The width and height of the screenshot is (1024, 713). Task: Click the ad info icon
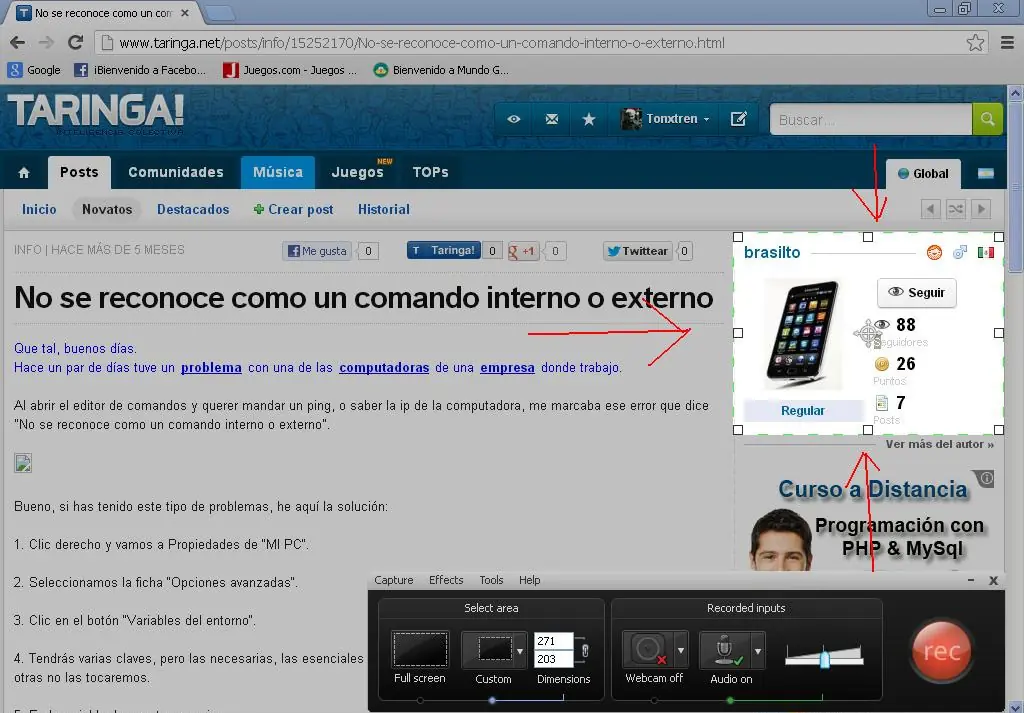click(986, 478)
